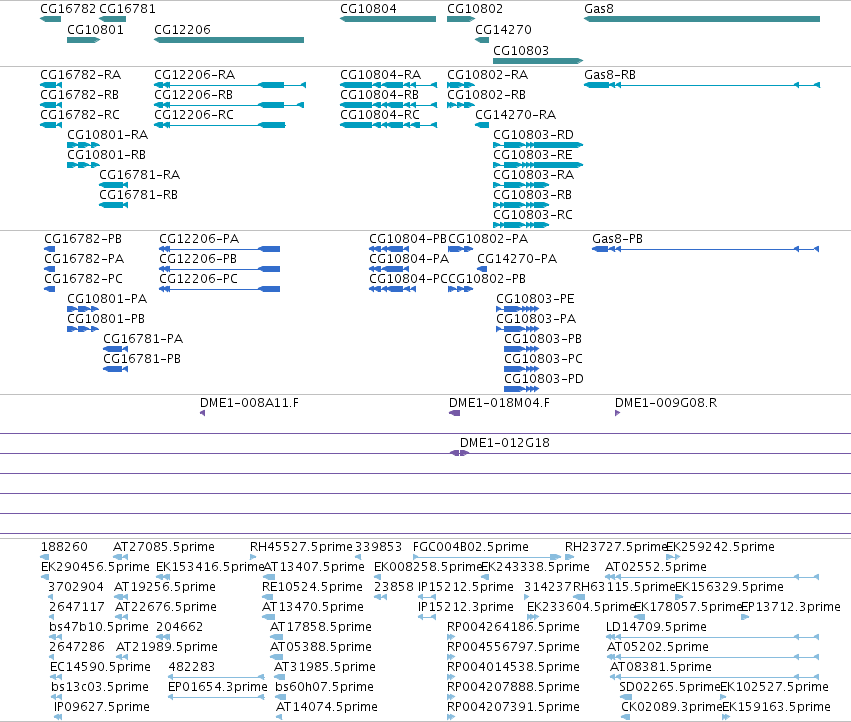
Task: Click the CG16782 gene label
Action: click(x=68, y=9)
